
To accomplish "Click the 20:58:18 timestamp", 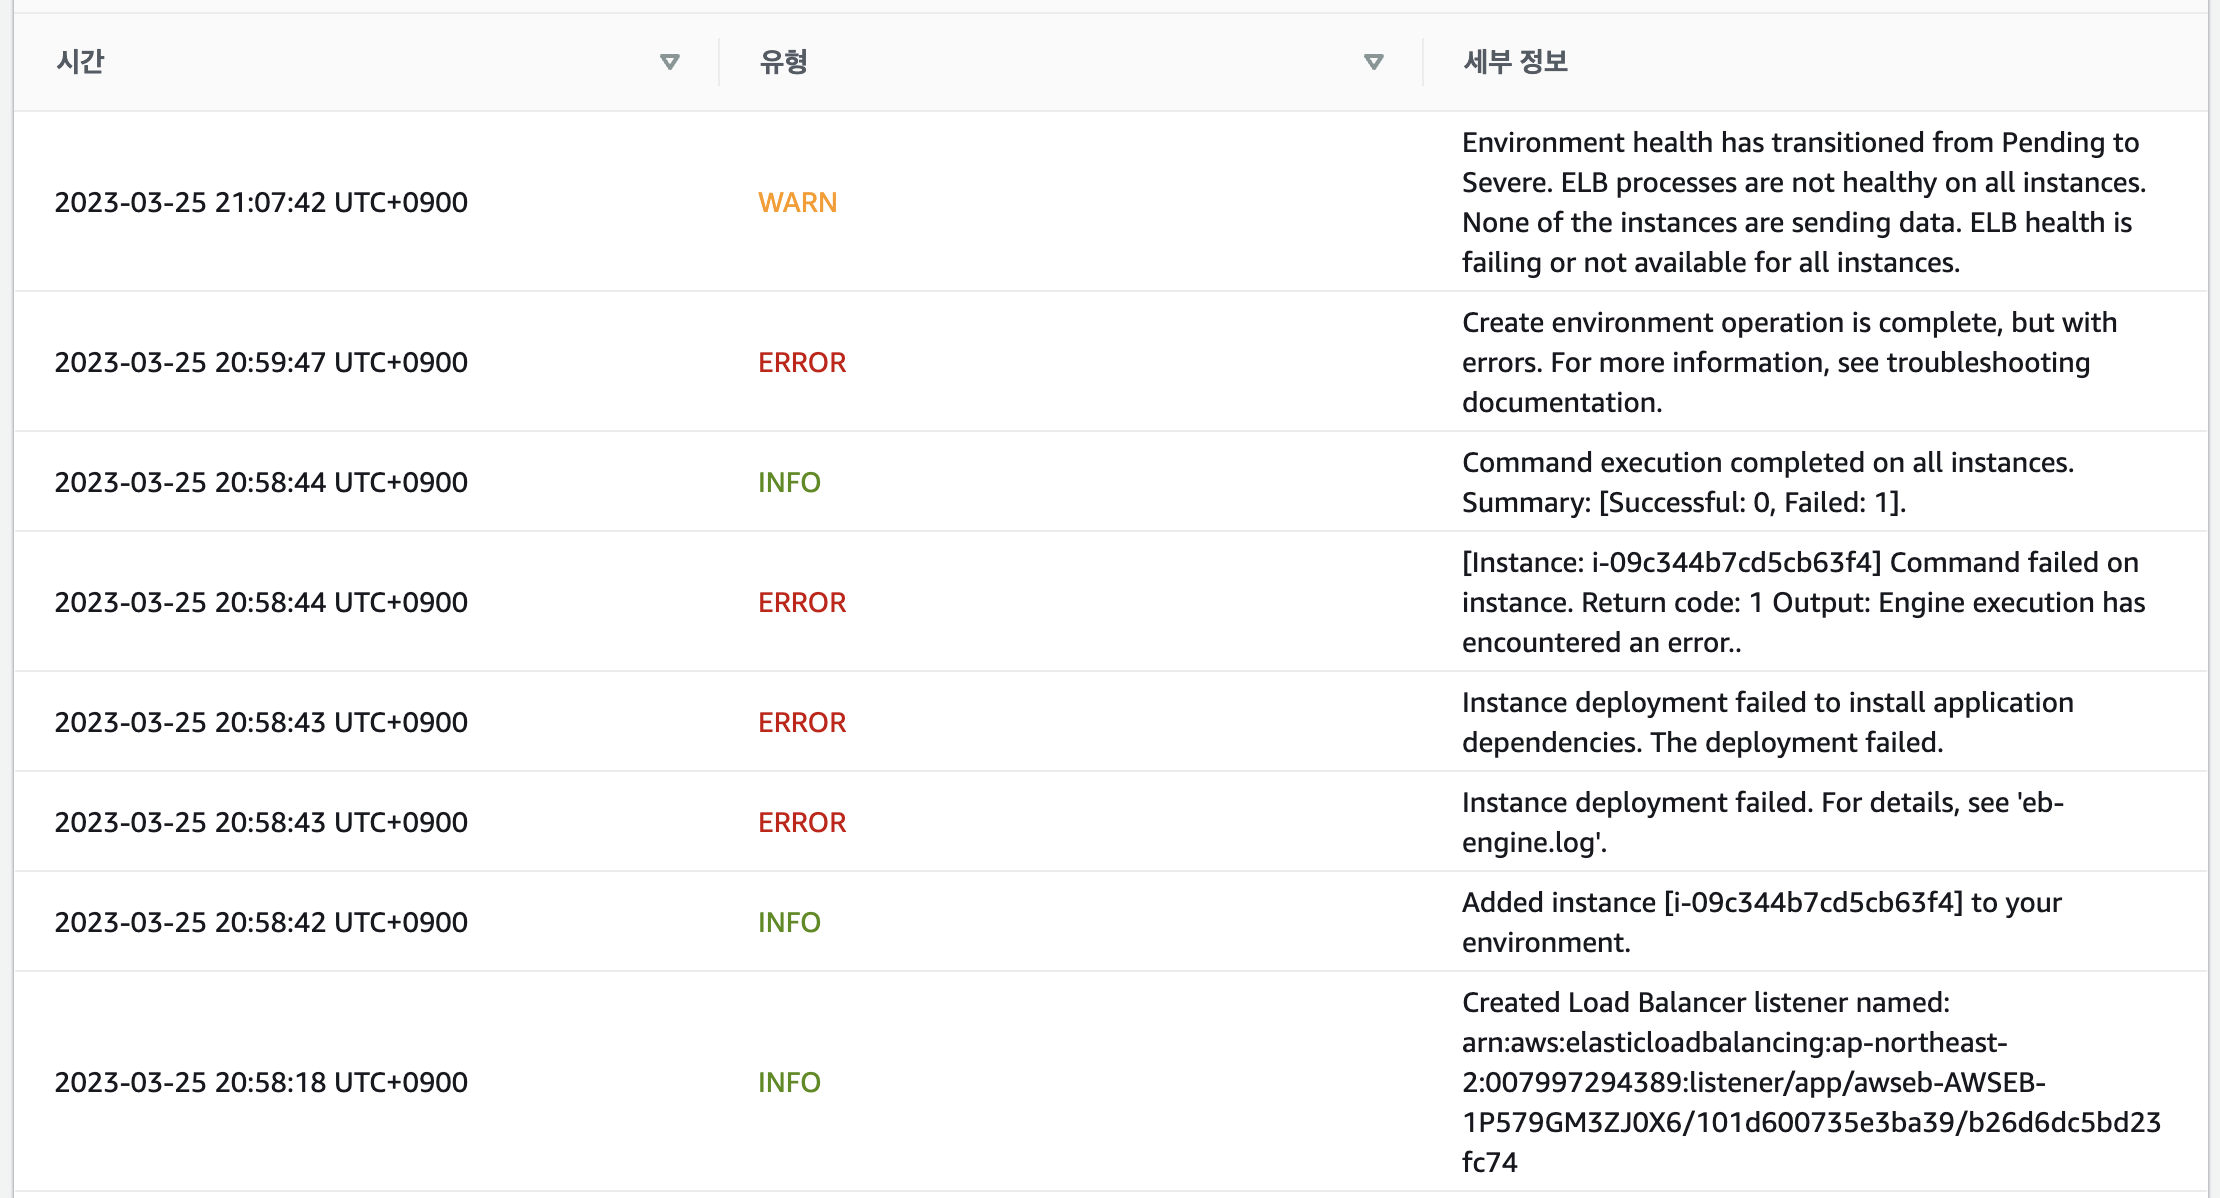I will 261,1082.
